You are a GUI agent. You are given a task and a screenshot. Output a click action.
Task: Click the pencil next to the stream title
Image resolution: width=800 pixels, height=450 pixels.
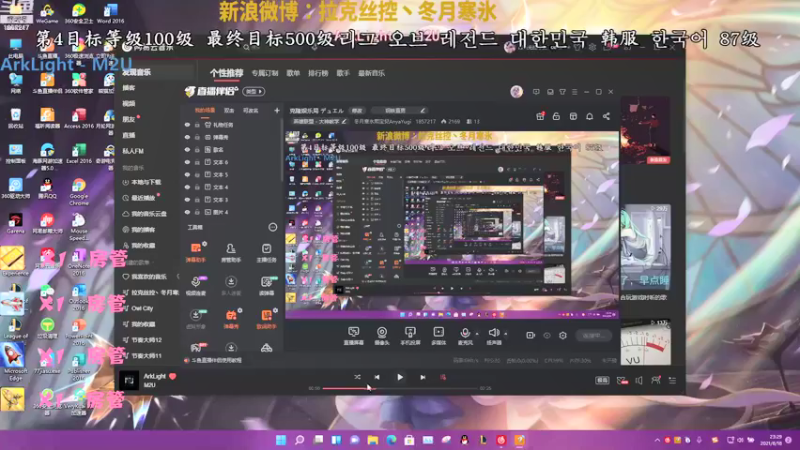[422, 110]
